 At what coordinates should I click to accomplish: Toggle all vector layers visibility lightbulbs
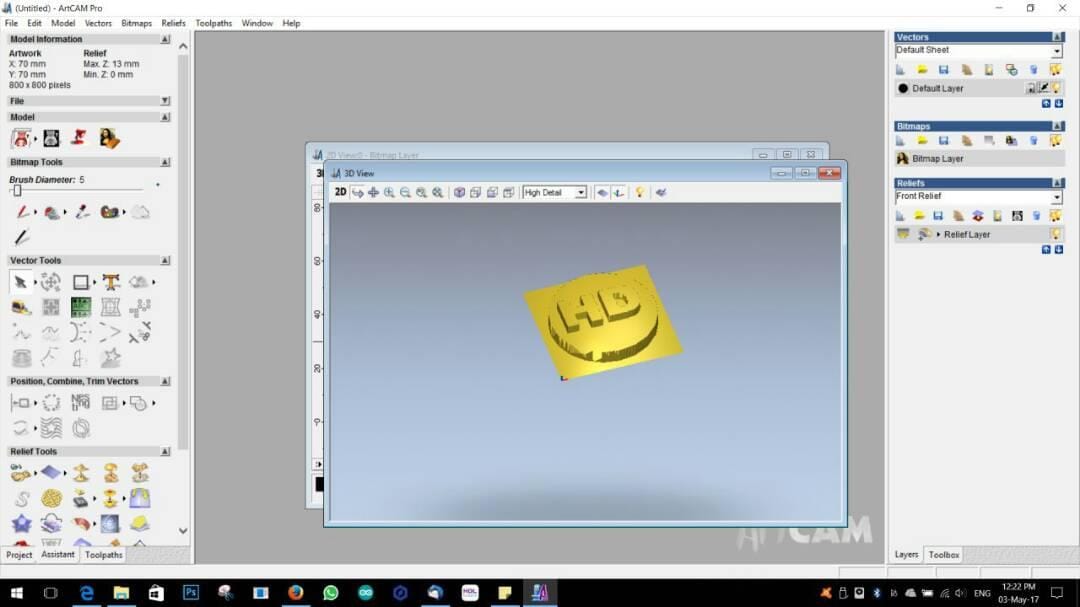[x=1055, y=70]
